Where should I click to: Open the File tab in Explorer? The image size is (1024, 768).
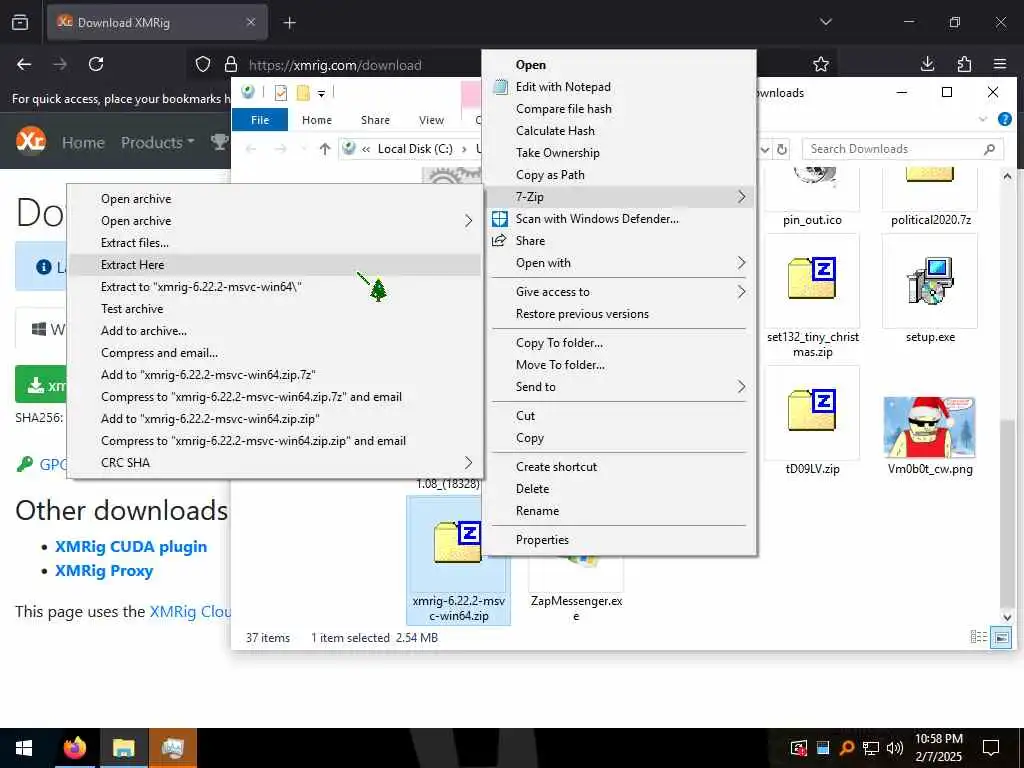(259, 120)
